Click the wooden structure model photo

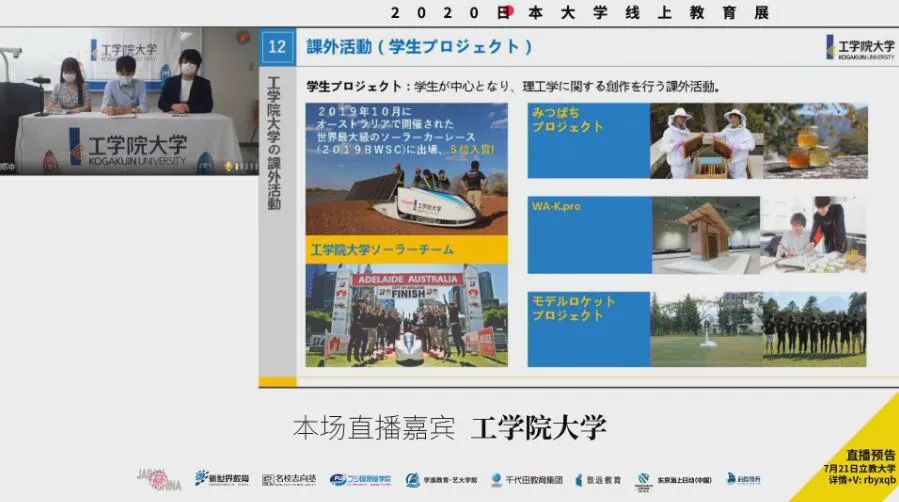click(x=706, y=235)
